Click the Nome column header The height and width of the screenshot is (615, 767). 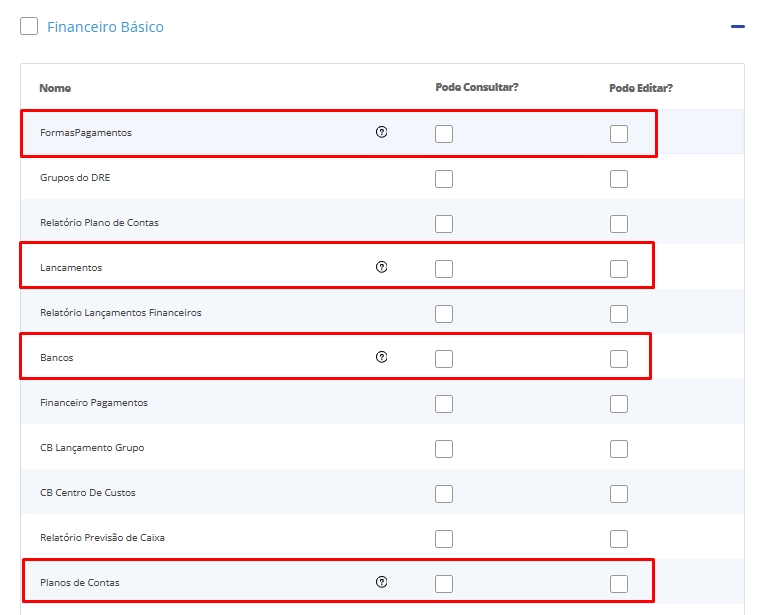55,88
